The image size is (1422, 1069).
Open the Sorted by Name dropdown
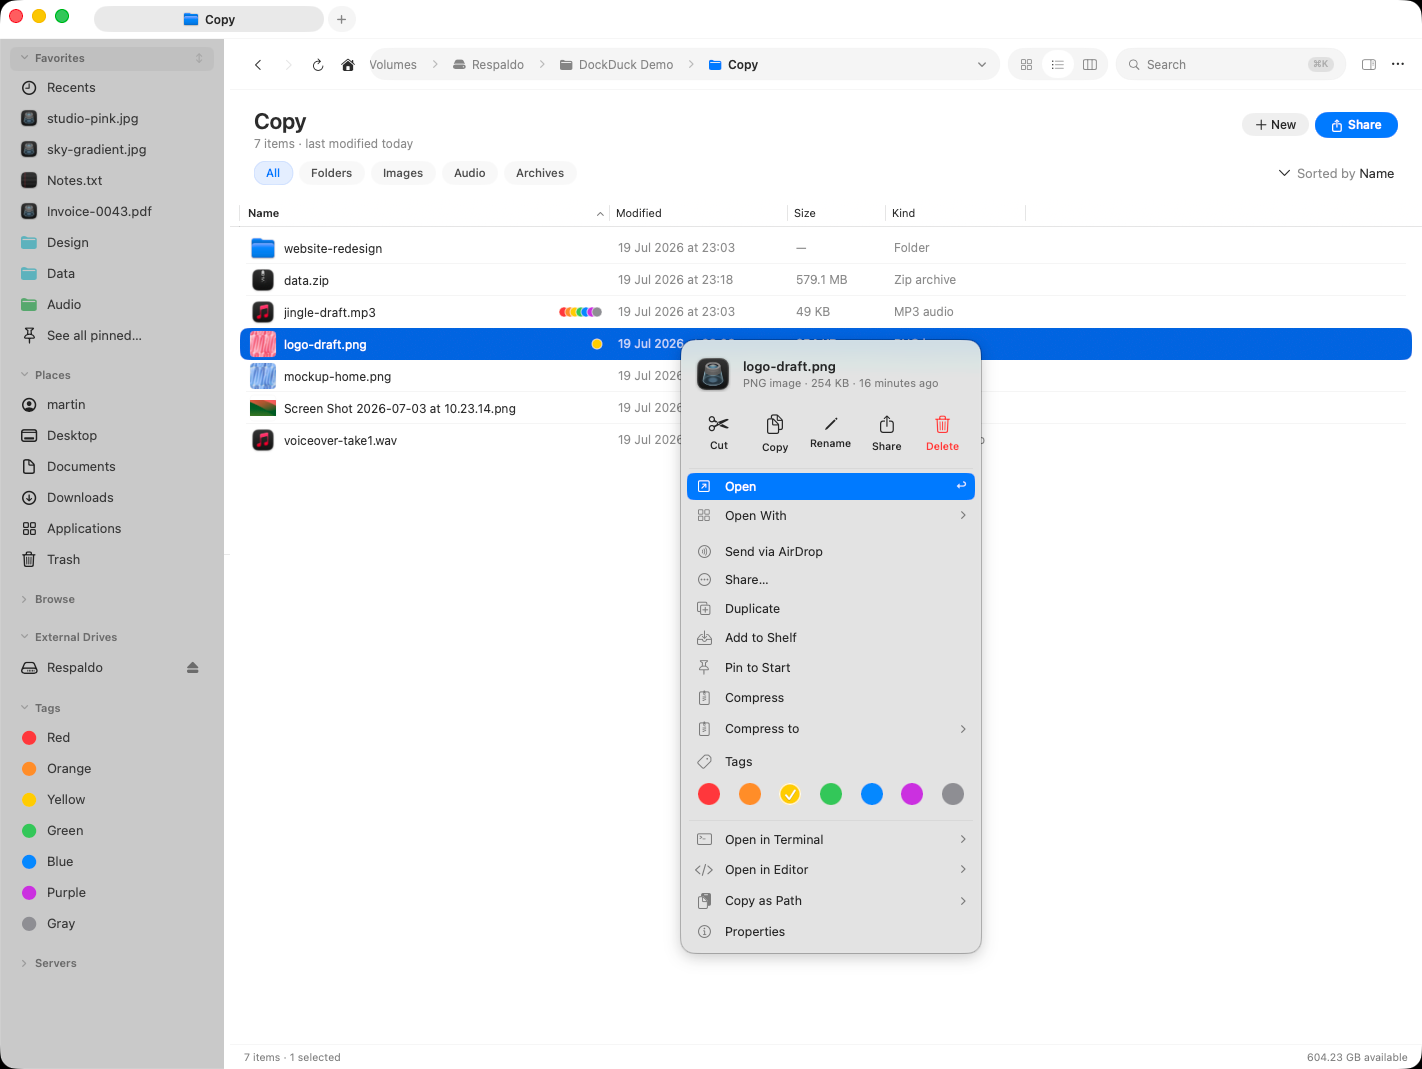1336,174
